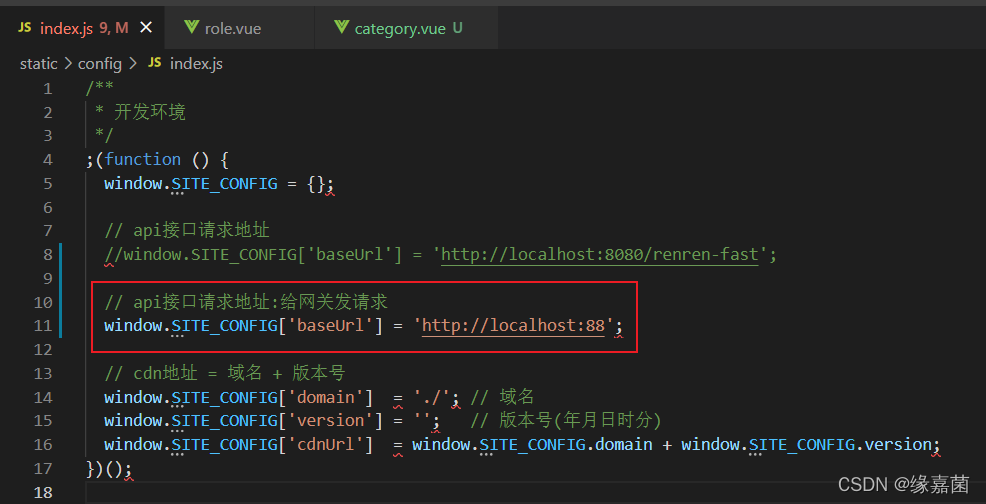This screenshot has width=986, height=504.
Task: Click '.version' at end of line 16
Action: (893, 444)
